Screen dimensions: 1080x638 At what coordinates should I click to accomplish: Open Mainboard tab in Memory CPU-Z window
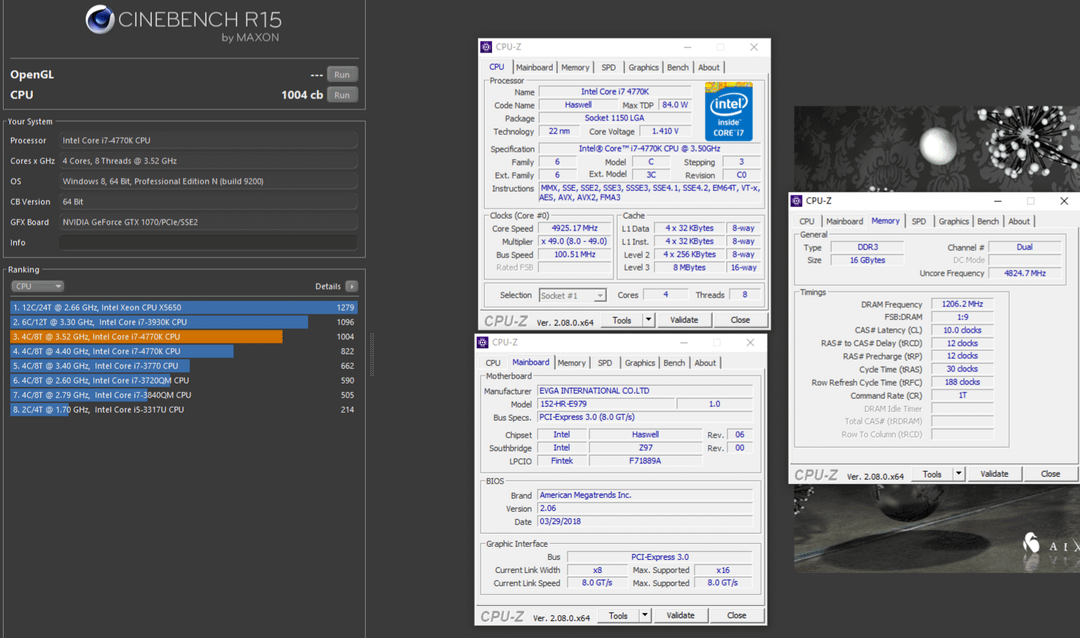coord(844,222)
